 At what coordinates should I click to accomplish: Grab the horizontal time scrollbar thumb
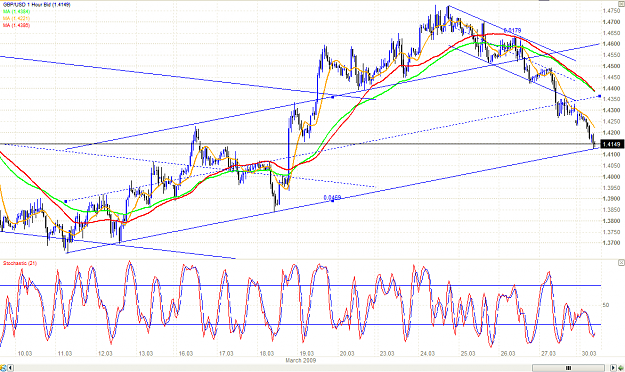click(568, 368)
